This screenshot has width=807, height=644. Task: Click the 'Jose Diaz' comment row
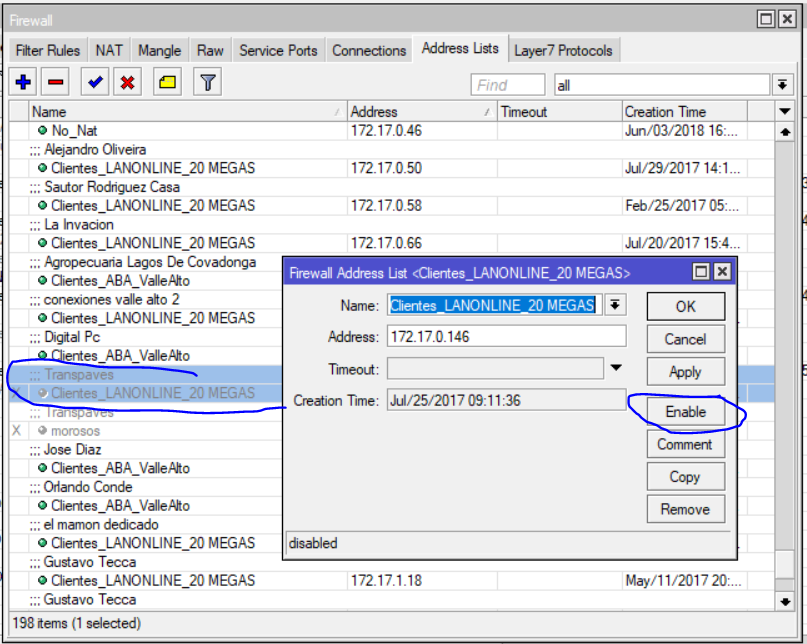pyautogui.click(x=147, y=449)
